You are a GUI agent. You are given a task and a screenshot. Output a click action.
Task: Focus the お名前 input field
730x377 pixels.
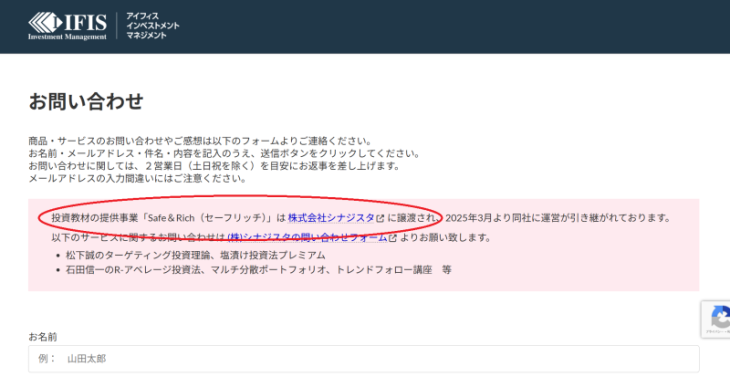[364, 359]
